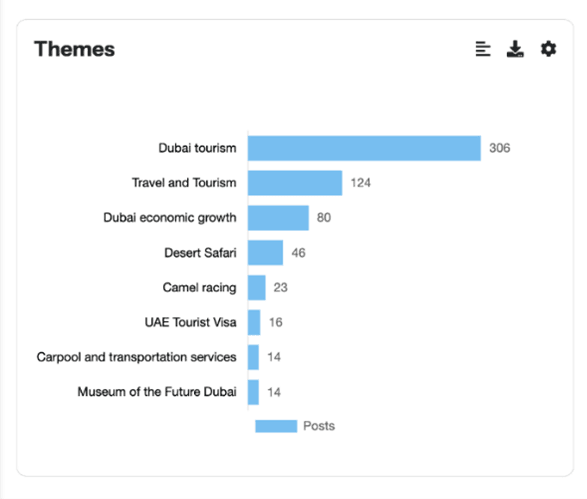Click the Desert Safari bar
This screenshot has height=499, width=587.
[265, 253]
